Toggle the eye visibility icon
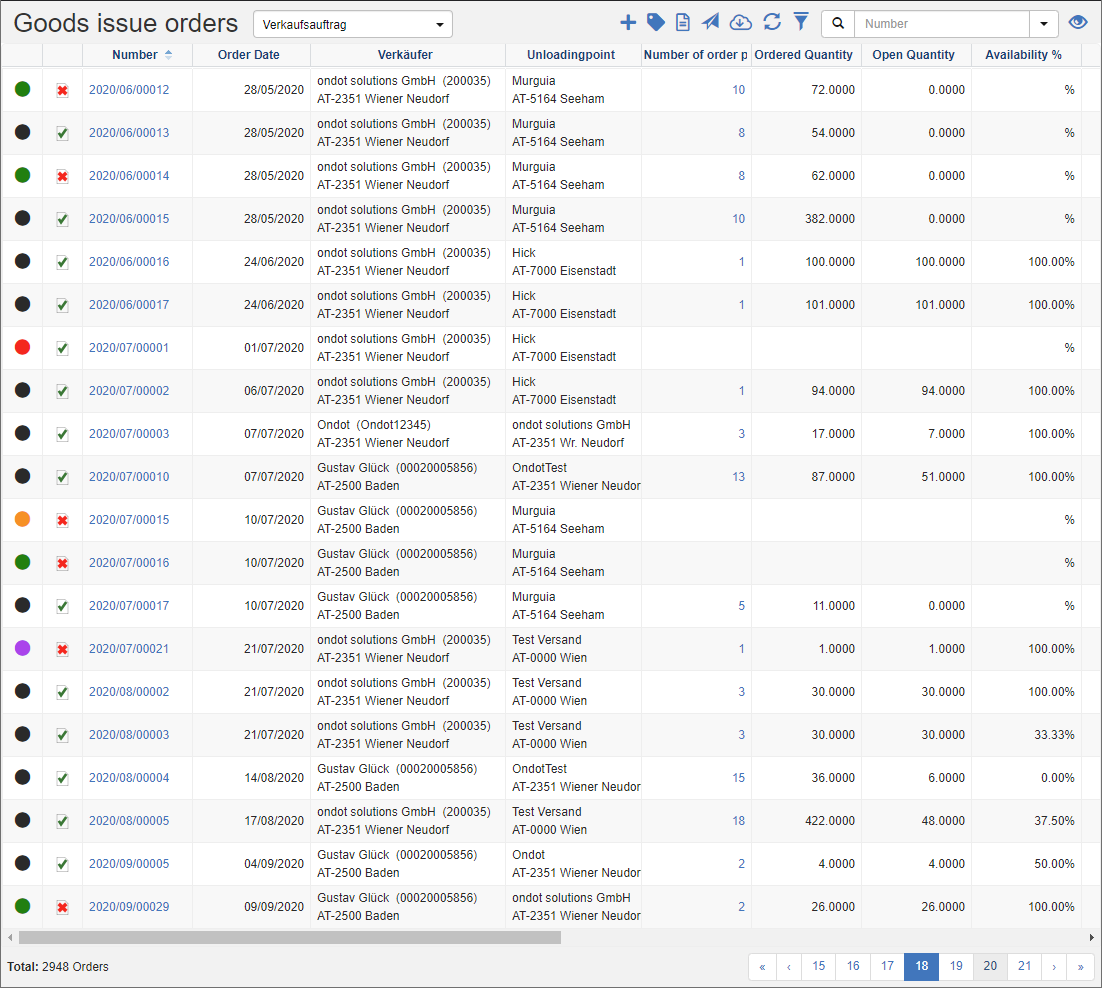This screenshot has width=1102, height=988. click(1078, 23)
